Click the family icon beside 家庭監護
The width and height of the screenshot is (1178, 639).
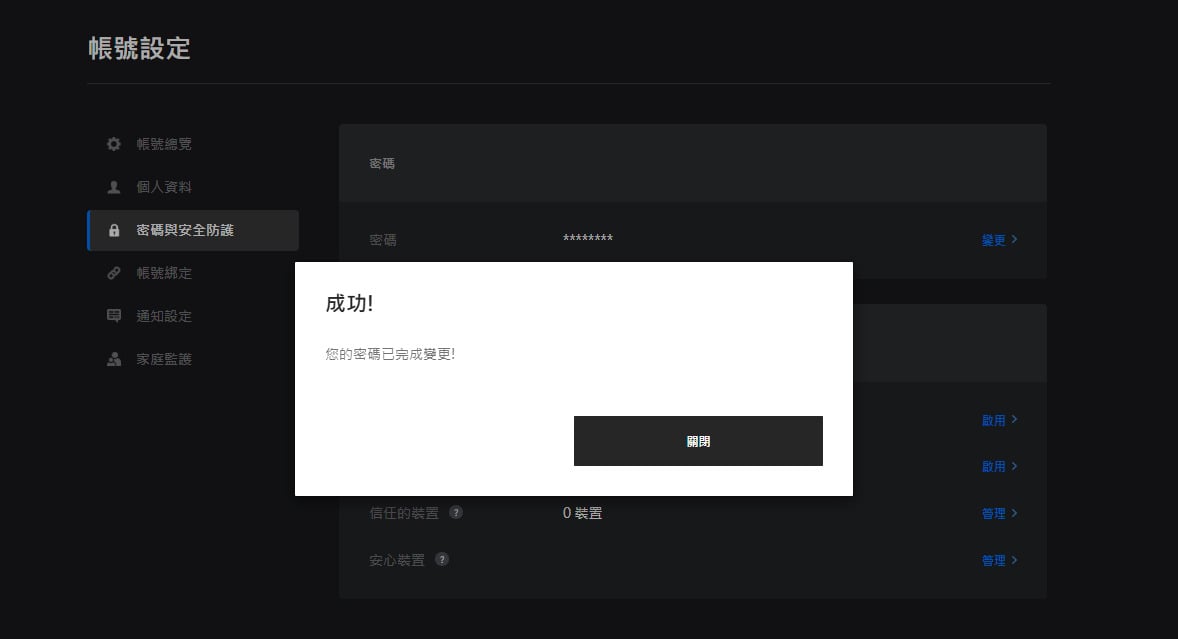coord(113,359)
